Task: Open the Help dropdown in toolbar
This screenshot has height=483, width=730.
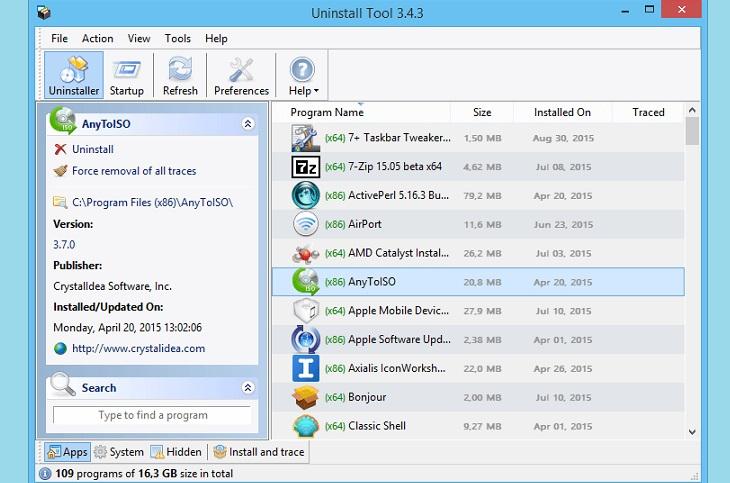Action: coord(303,75)
